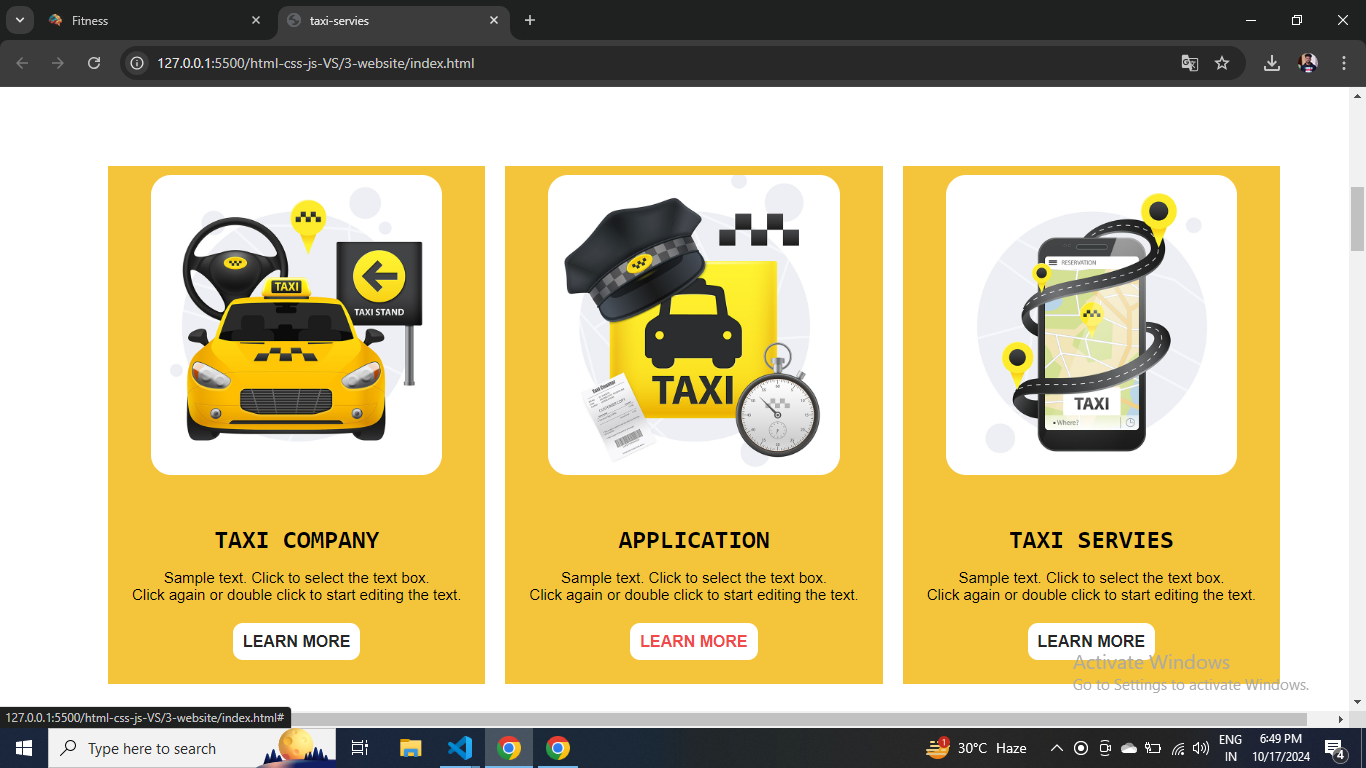Viewport: 1366px width, 768px height.
Task: Open a new tab with plus button
Action: pyautogui.click(x=530, y=20)
